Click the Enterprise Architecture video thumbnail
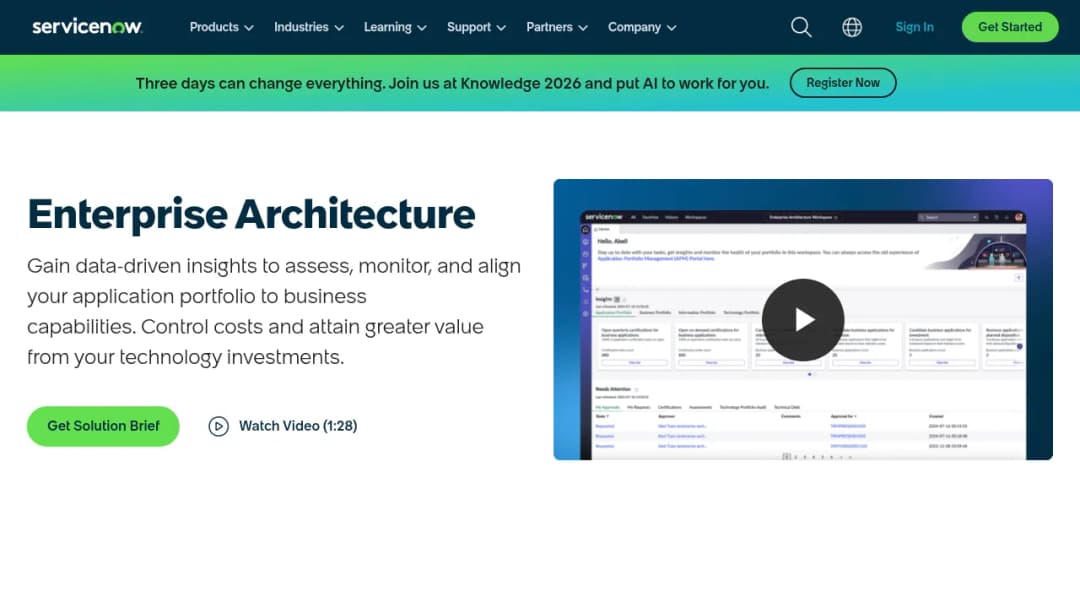The width and height of the screenshot is (1080, 608). point(802,319)
